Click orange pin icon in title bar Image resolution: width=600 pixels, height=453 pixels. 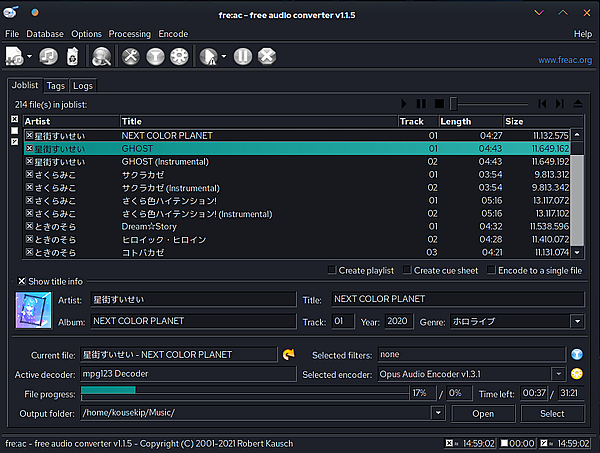click(x=35, y=12)
